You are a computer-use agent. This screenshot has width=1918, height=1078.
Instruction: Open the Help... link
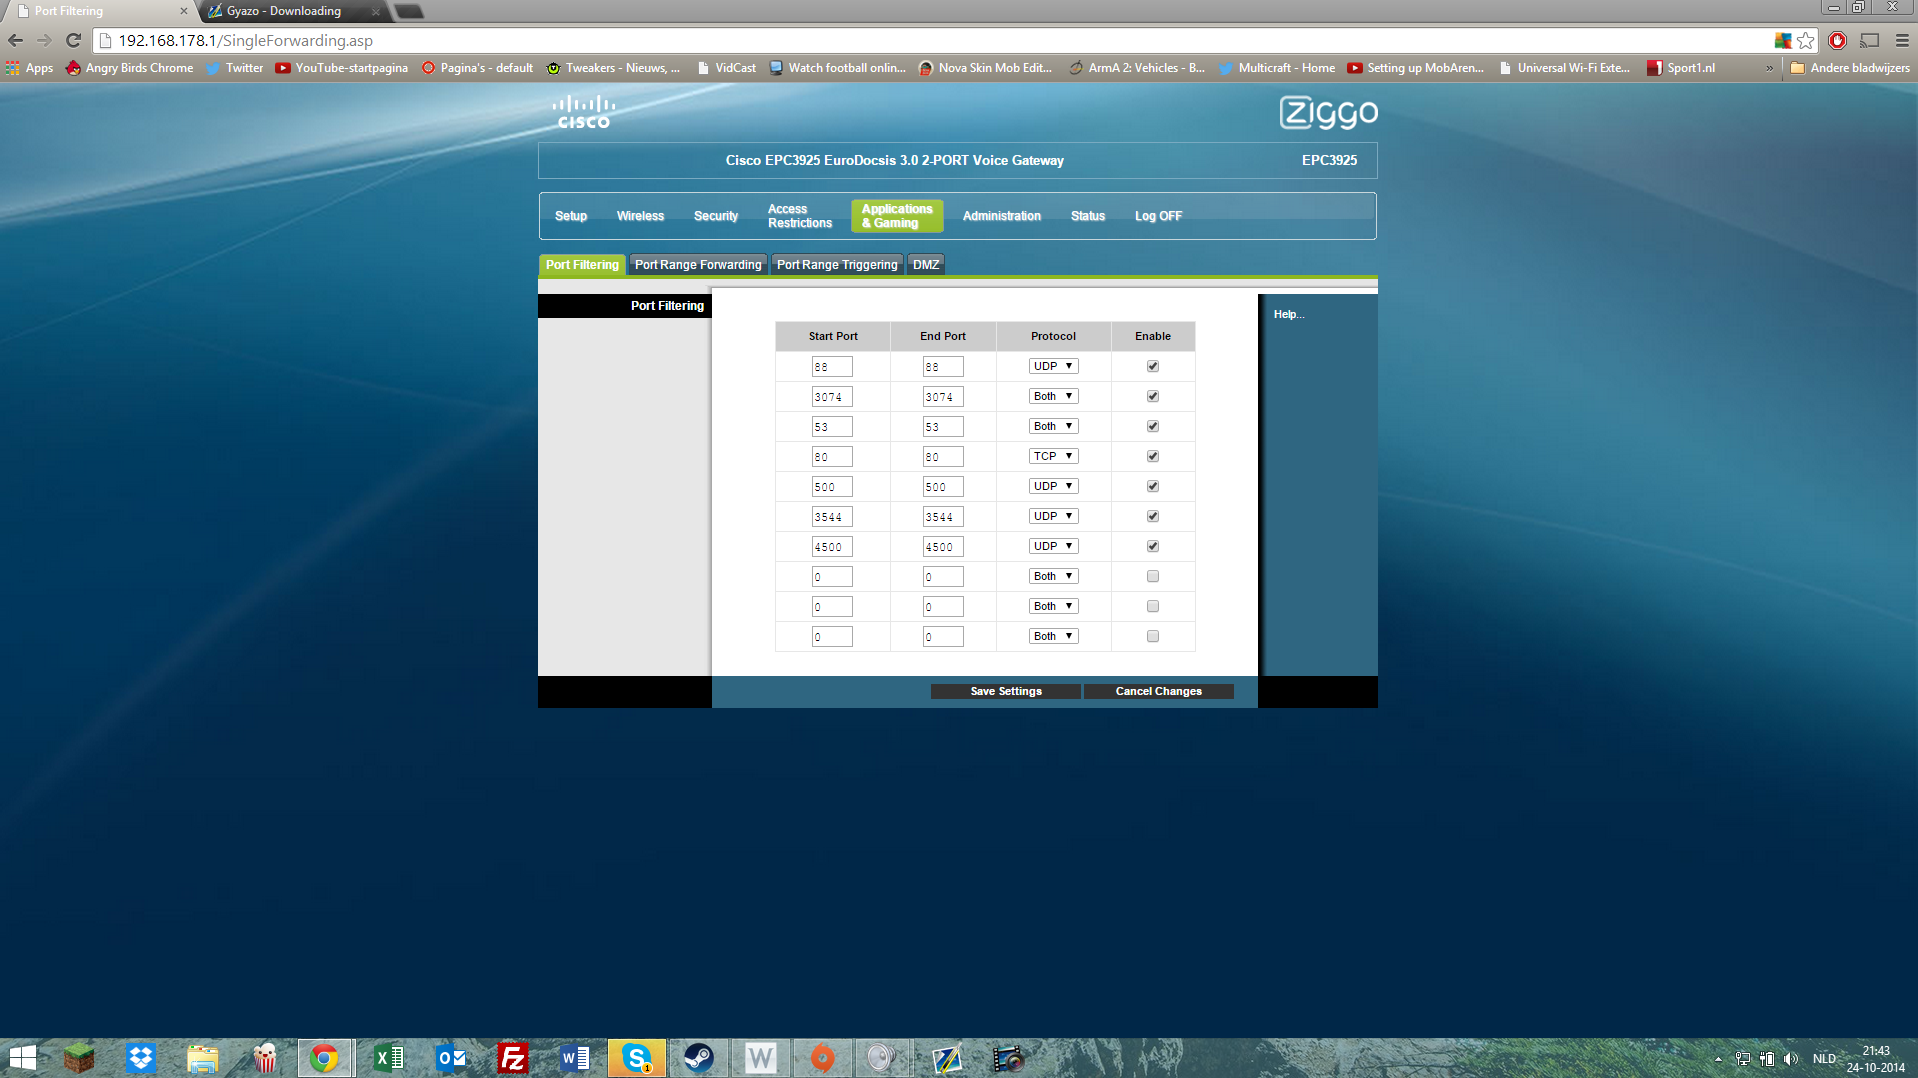tap(1289, 314)
